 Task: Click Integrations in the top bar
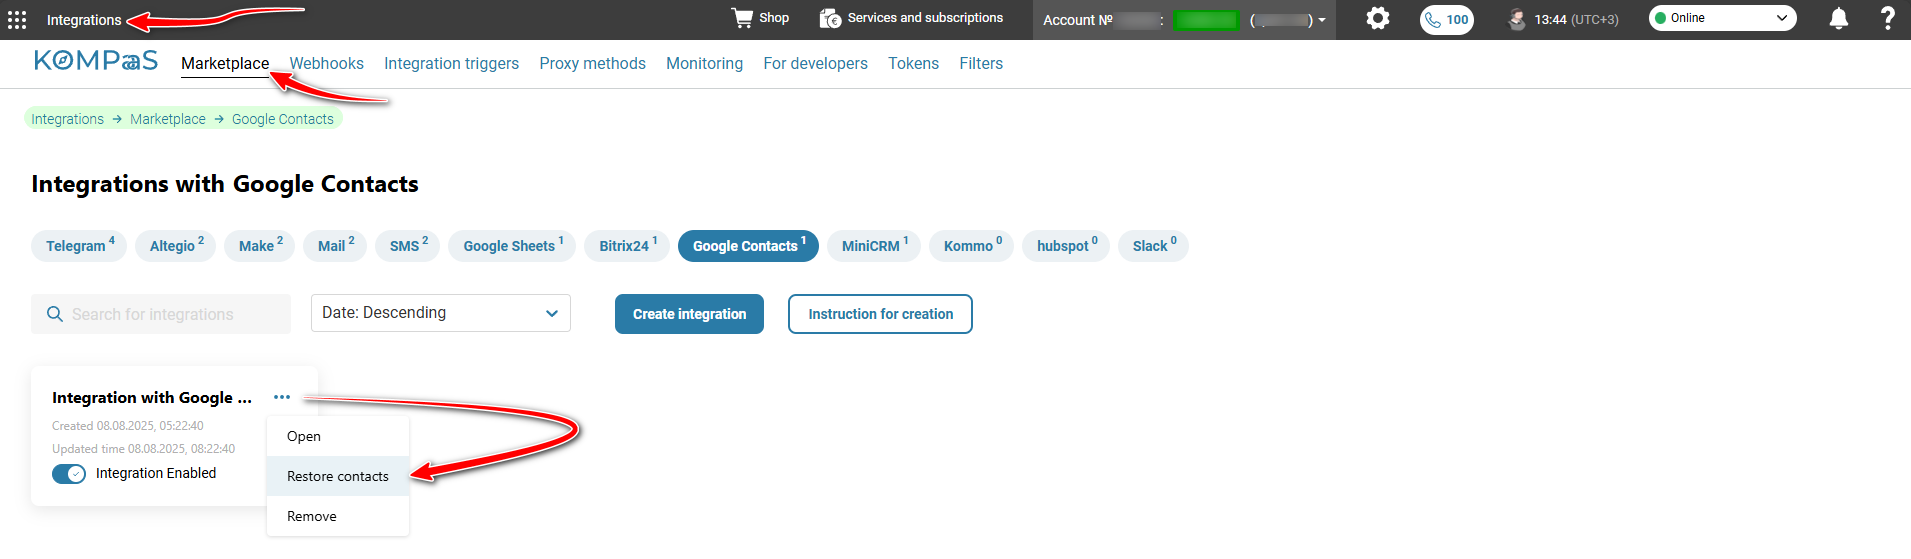click(84, 20)
